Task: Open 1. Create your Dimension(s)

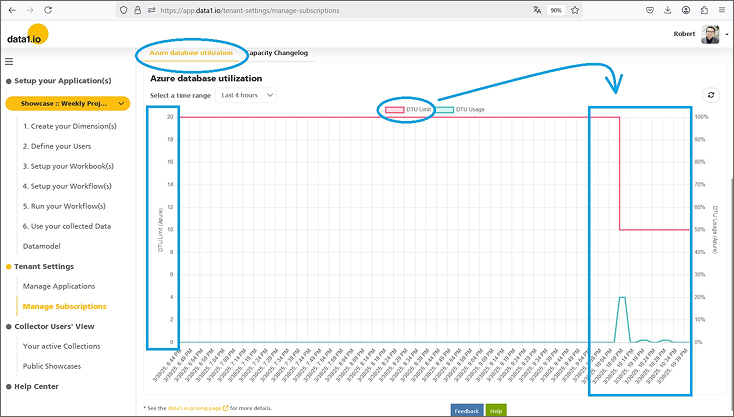Action: click(x=70, y=126)
